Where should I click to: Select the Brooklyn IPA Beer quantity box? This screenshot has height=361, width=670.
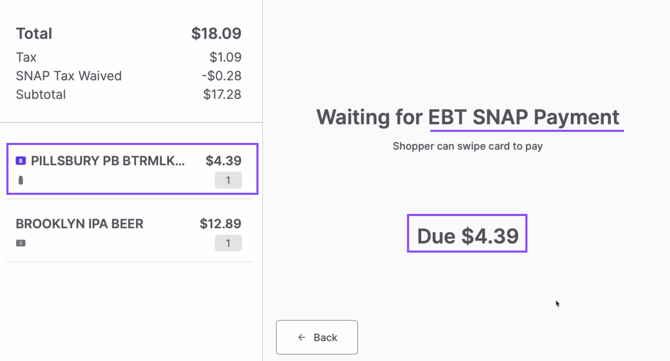click(x=228, y=243)
